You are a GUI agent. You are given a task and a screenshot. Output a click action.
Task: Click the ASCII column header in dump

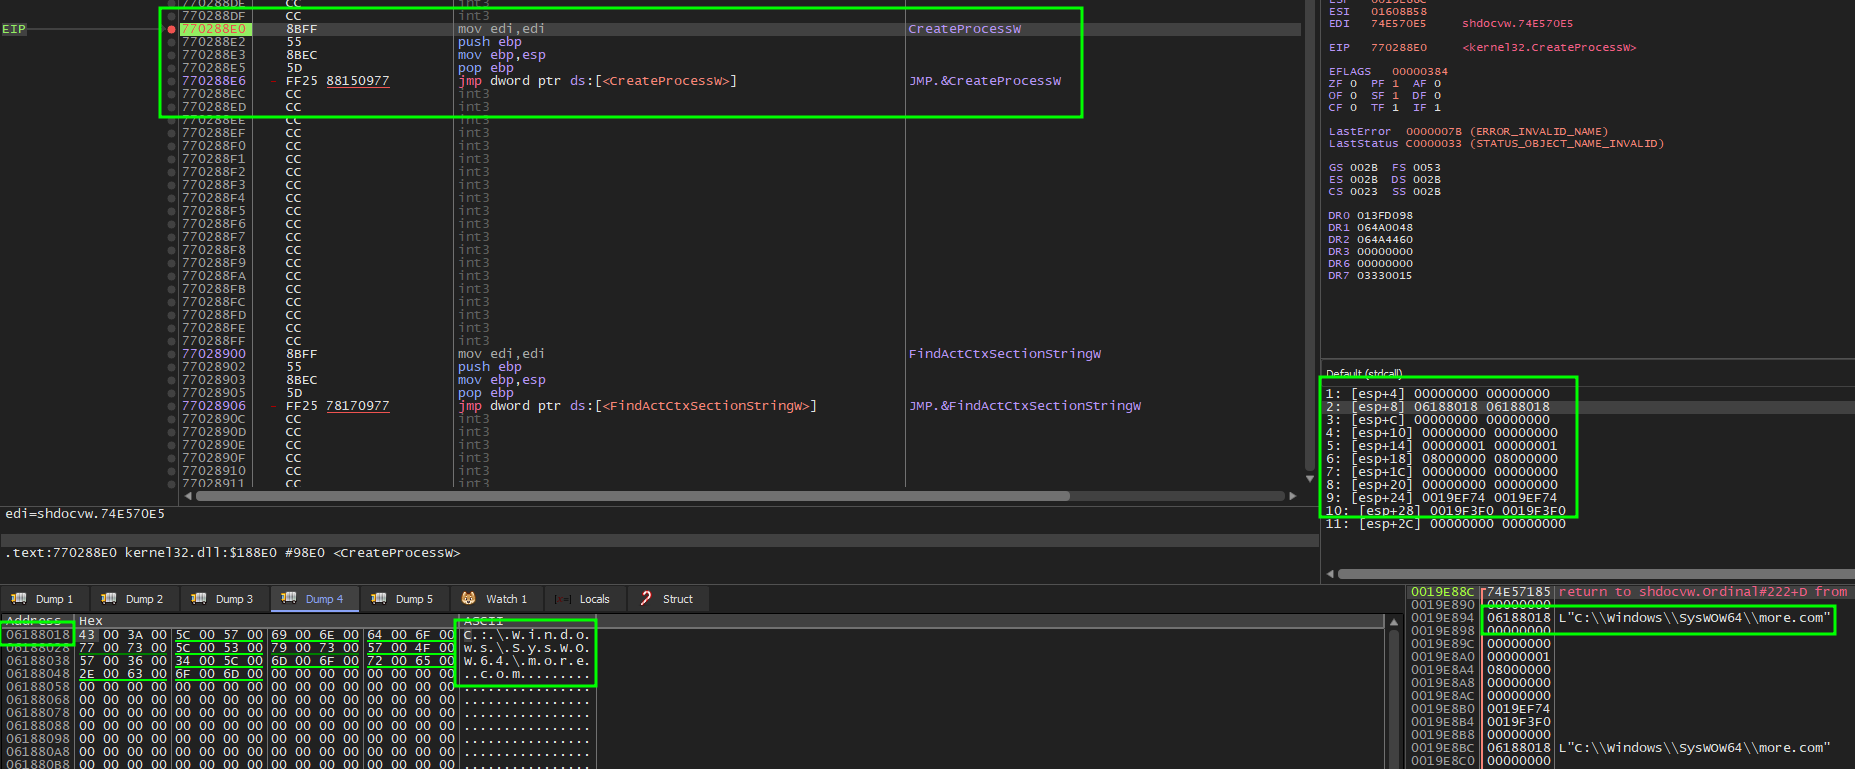(x=483, y=621)
